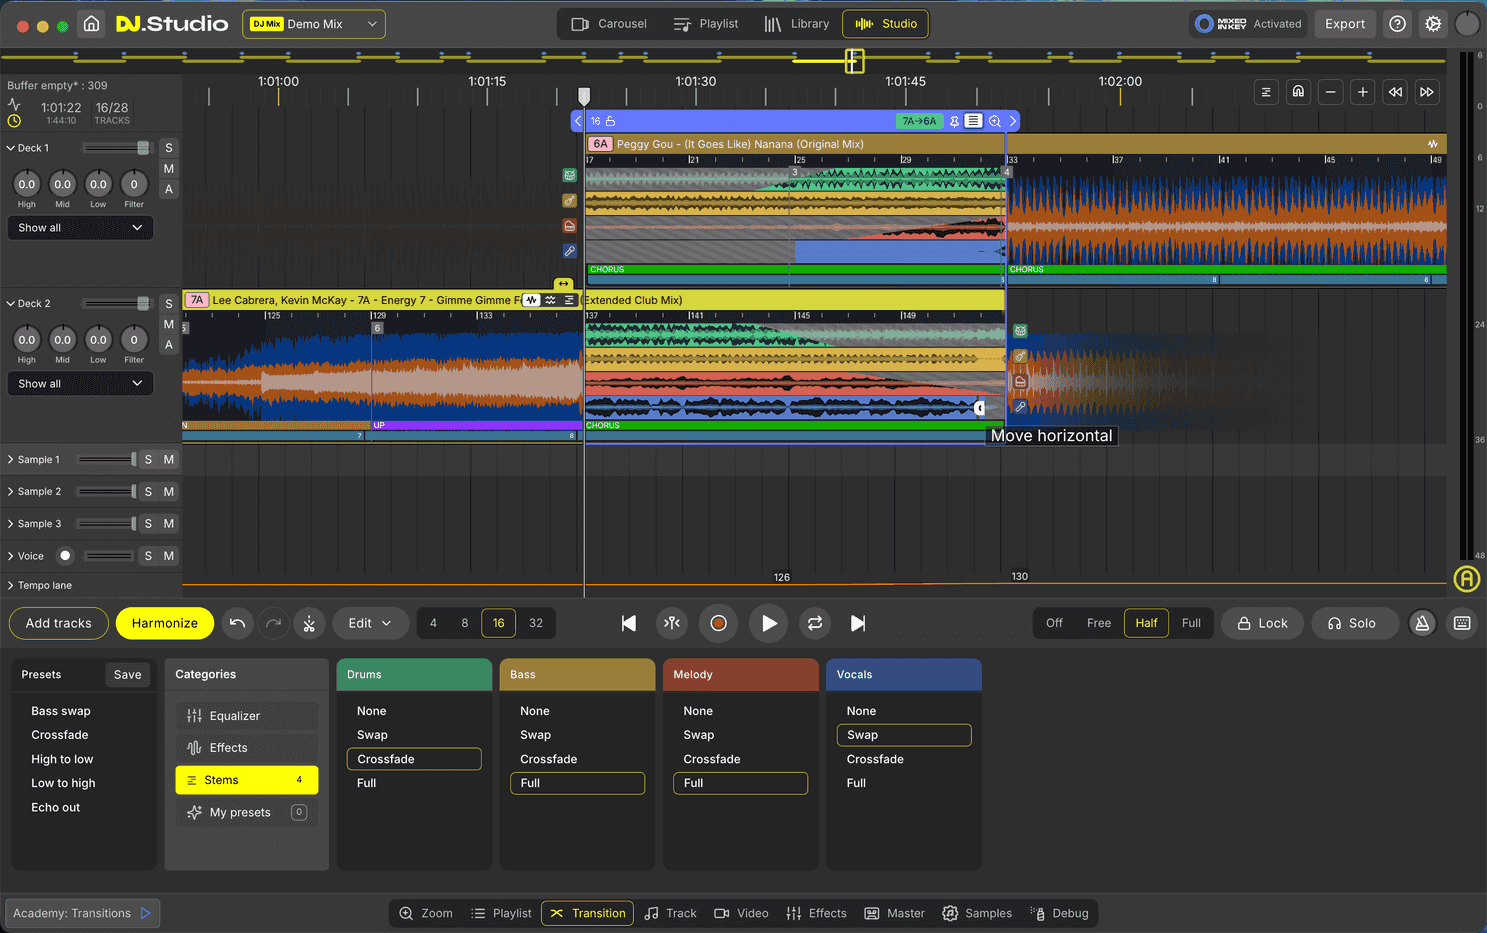Click the headphones icon above timeline
The image size is (1487, 933).
(1298, 92)
